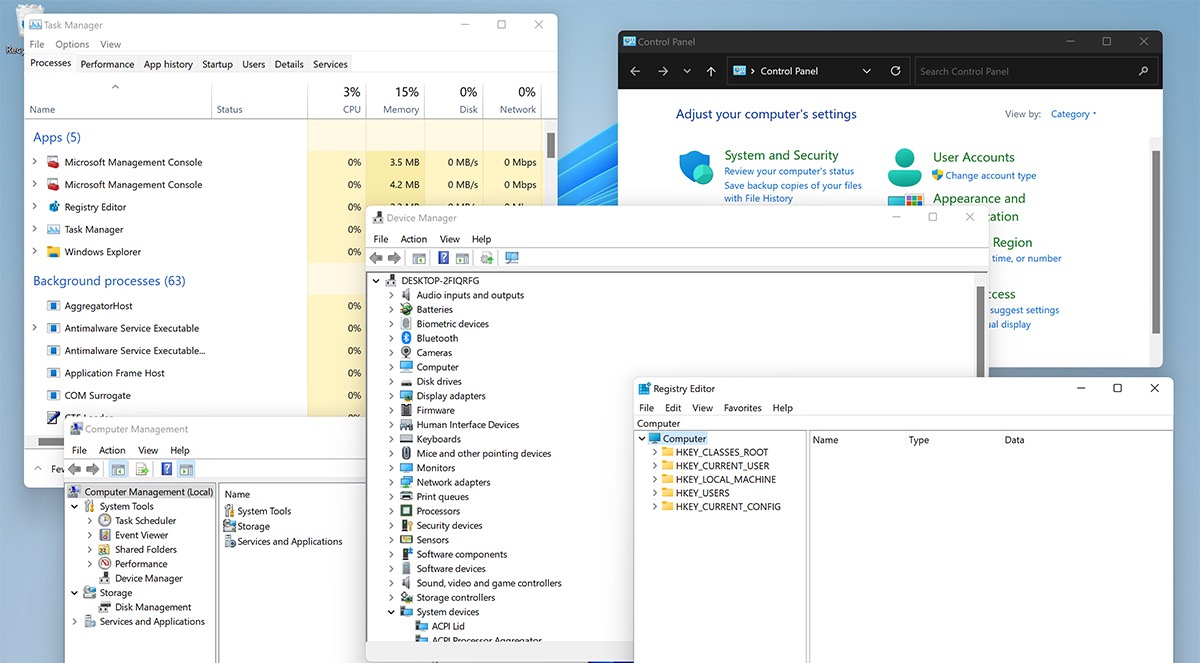
Task: Click the blue Help icon in Device Manager toolbar
Action: 444,258
